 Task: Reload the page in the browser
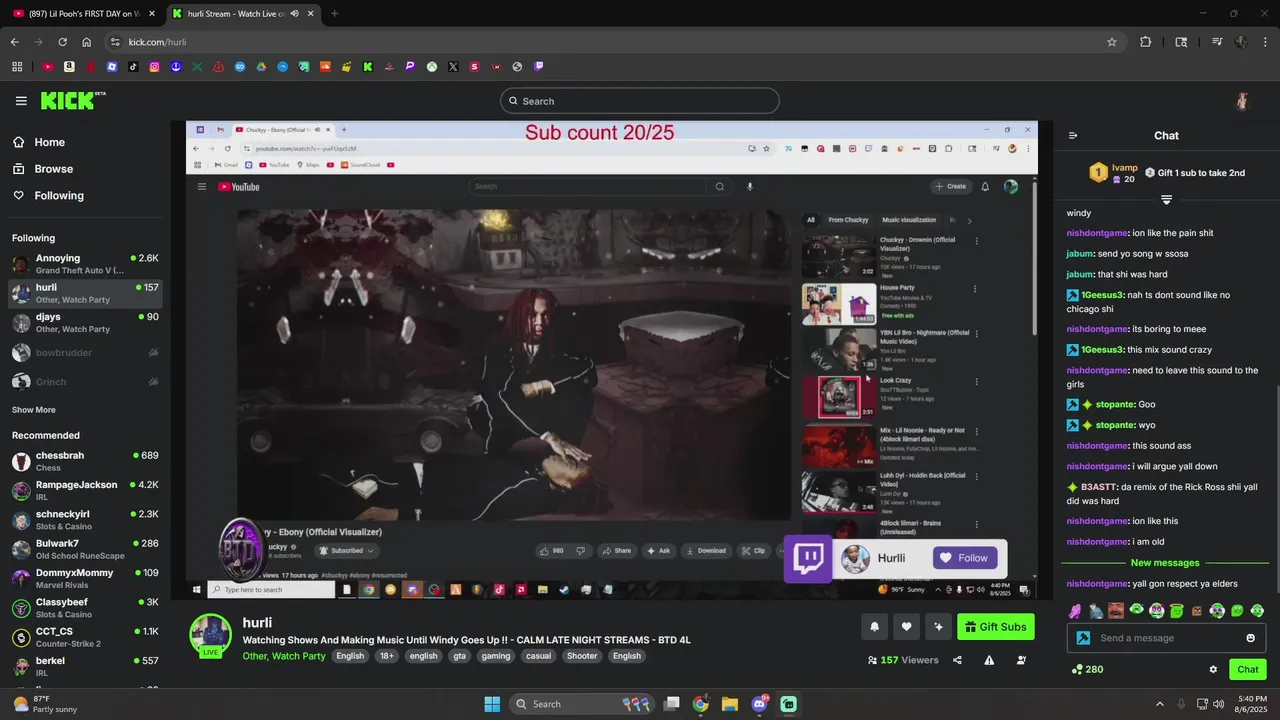(63, 42)
